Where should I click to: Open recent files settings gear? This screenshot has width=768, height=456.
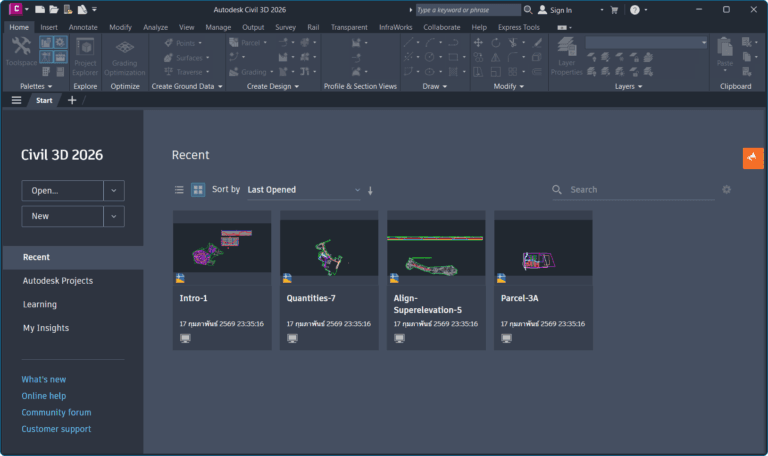pyautogui.click(x=726, y=190)
